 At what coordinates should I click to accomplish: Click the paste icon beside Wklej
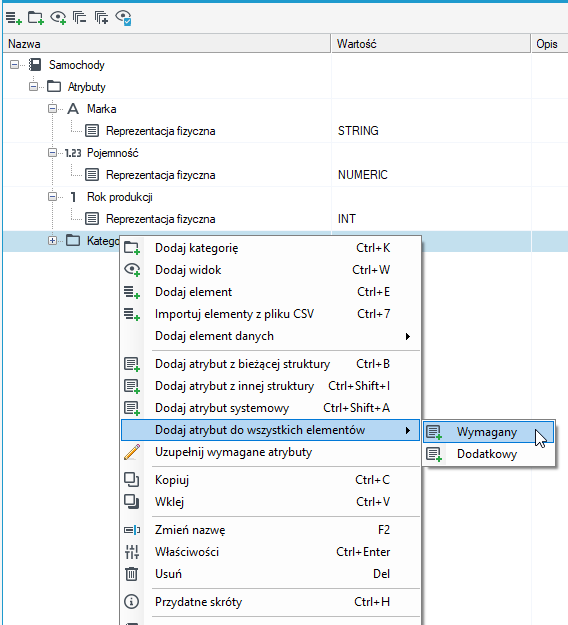pyautogui.click(x=132, y=501)
